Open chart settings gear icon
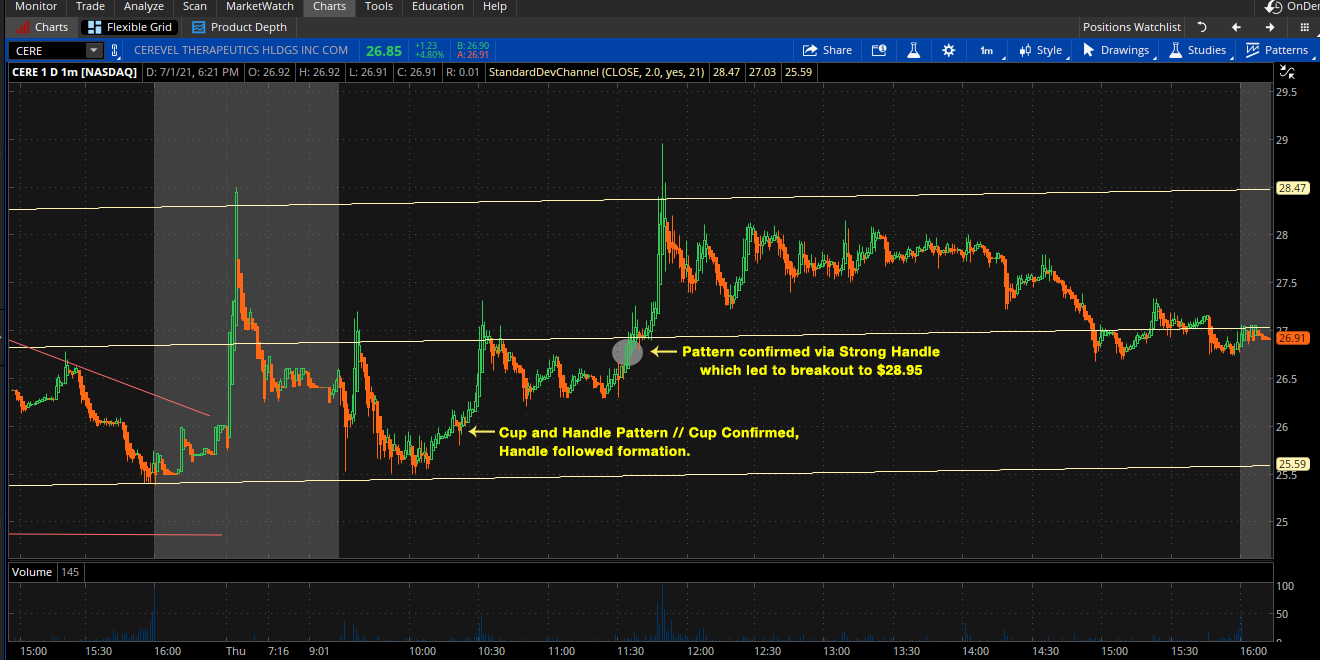Viewport: 1320px width, 660px height. click(948, 50)
